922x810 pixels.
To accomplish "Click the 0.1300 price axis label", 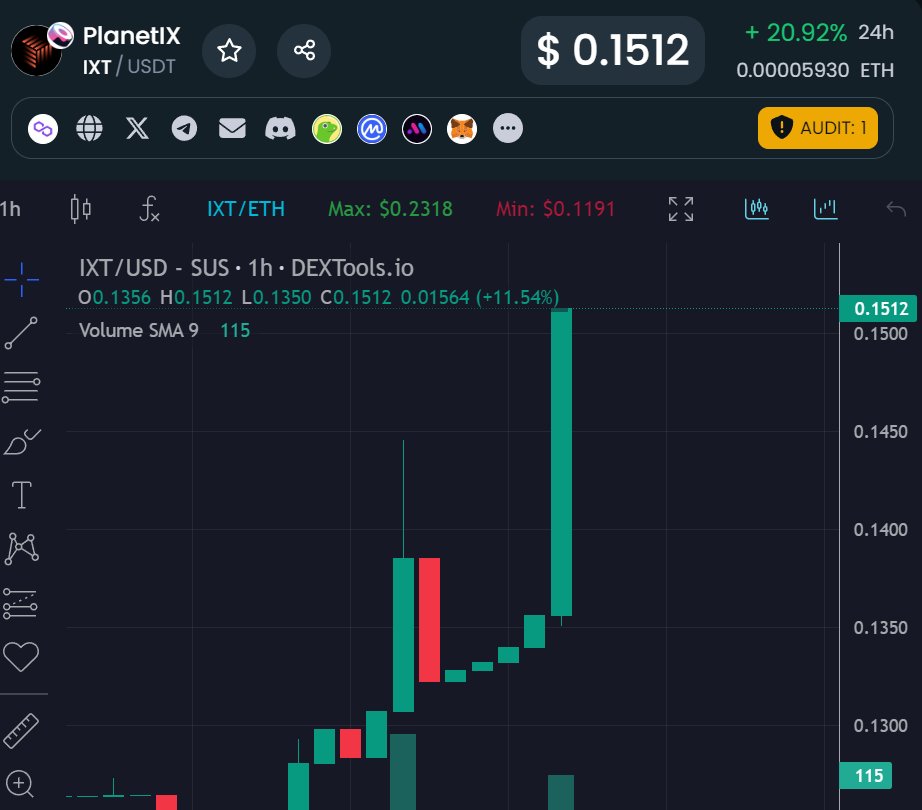I will (x=880, y=726).
